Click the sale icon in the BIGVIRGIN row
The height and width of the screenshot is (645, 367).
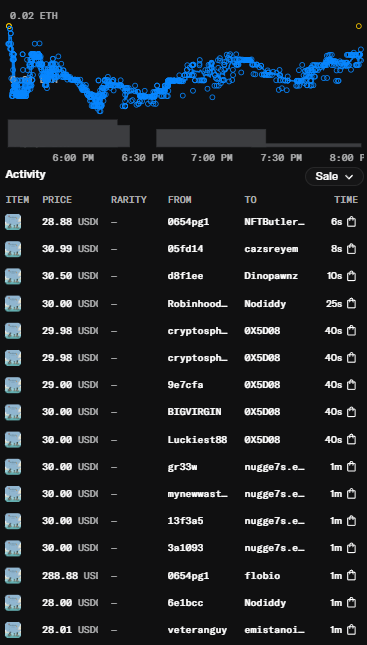tap(351, 412)
